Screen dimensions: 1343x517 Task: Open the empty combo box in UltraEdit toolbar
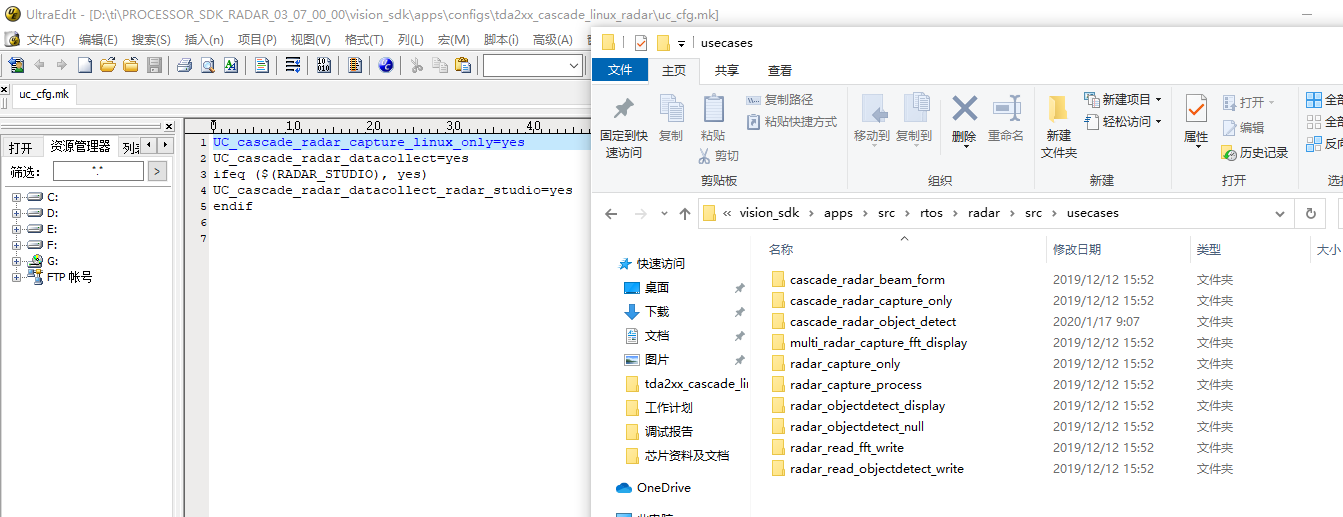533,66
